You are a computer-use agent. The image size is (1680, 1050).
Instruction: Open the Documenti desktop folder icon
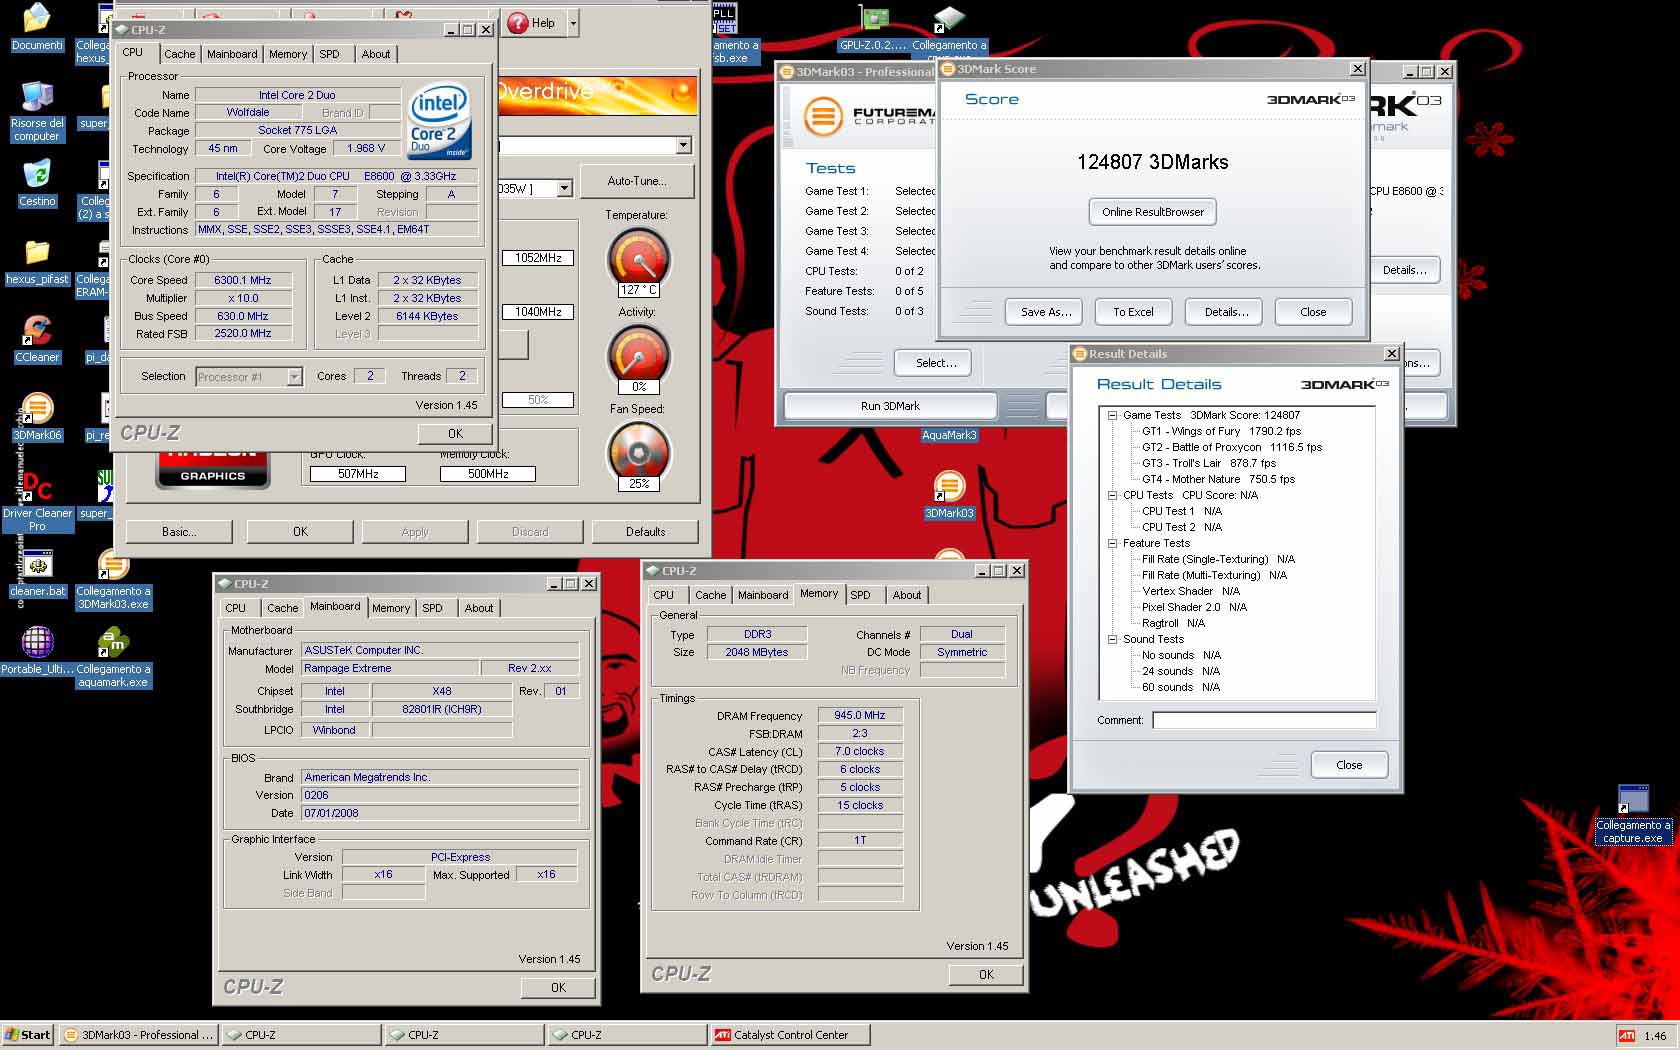(x=37, y=18)
